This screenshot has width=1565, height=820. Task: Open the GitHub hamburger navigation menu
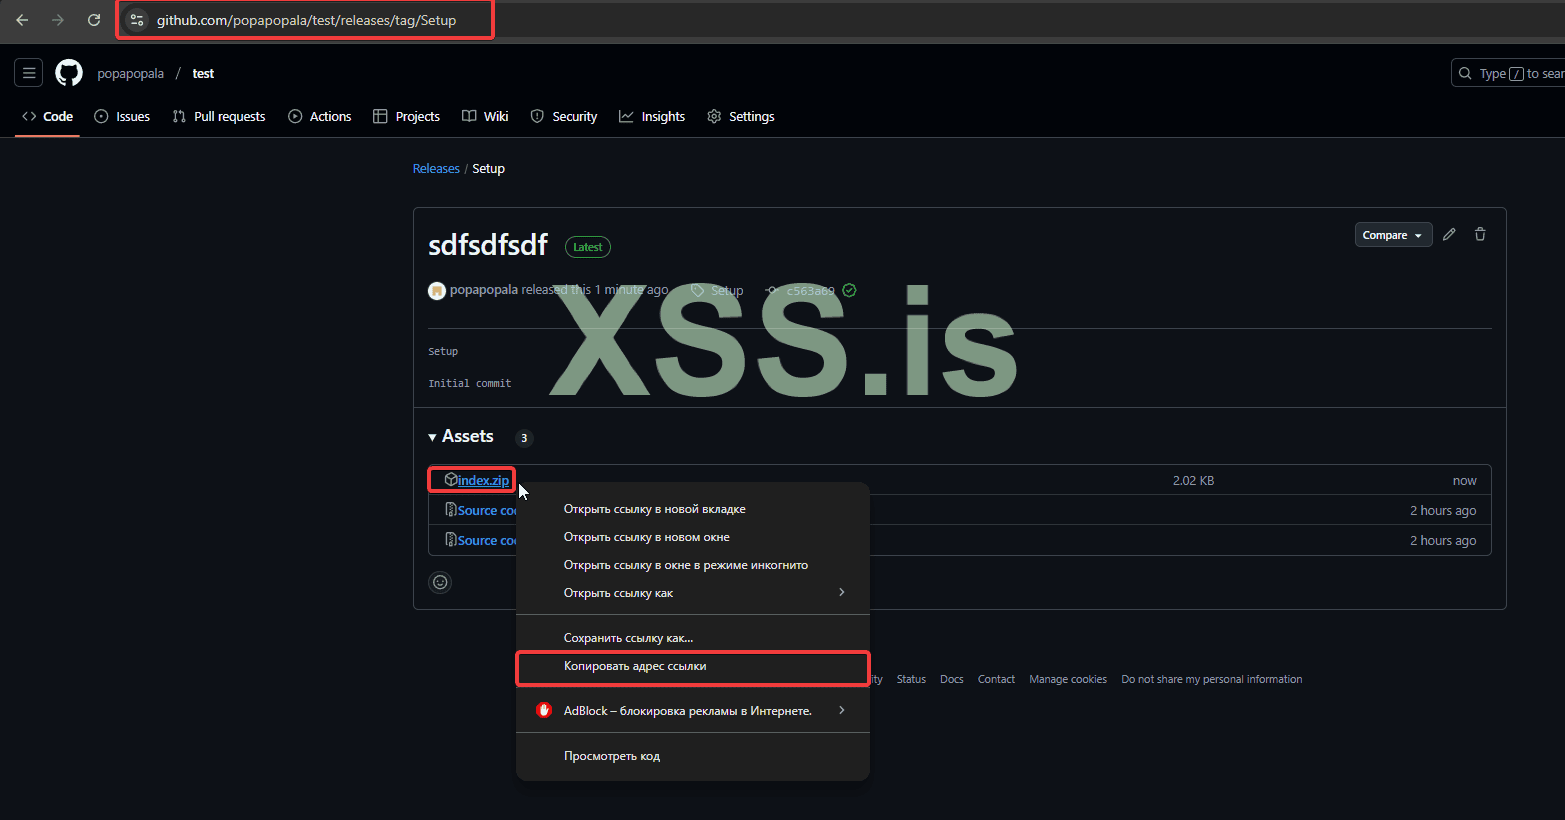pos(29,73)
